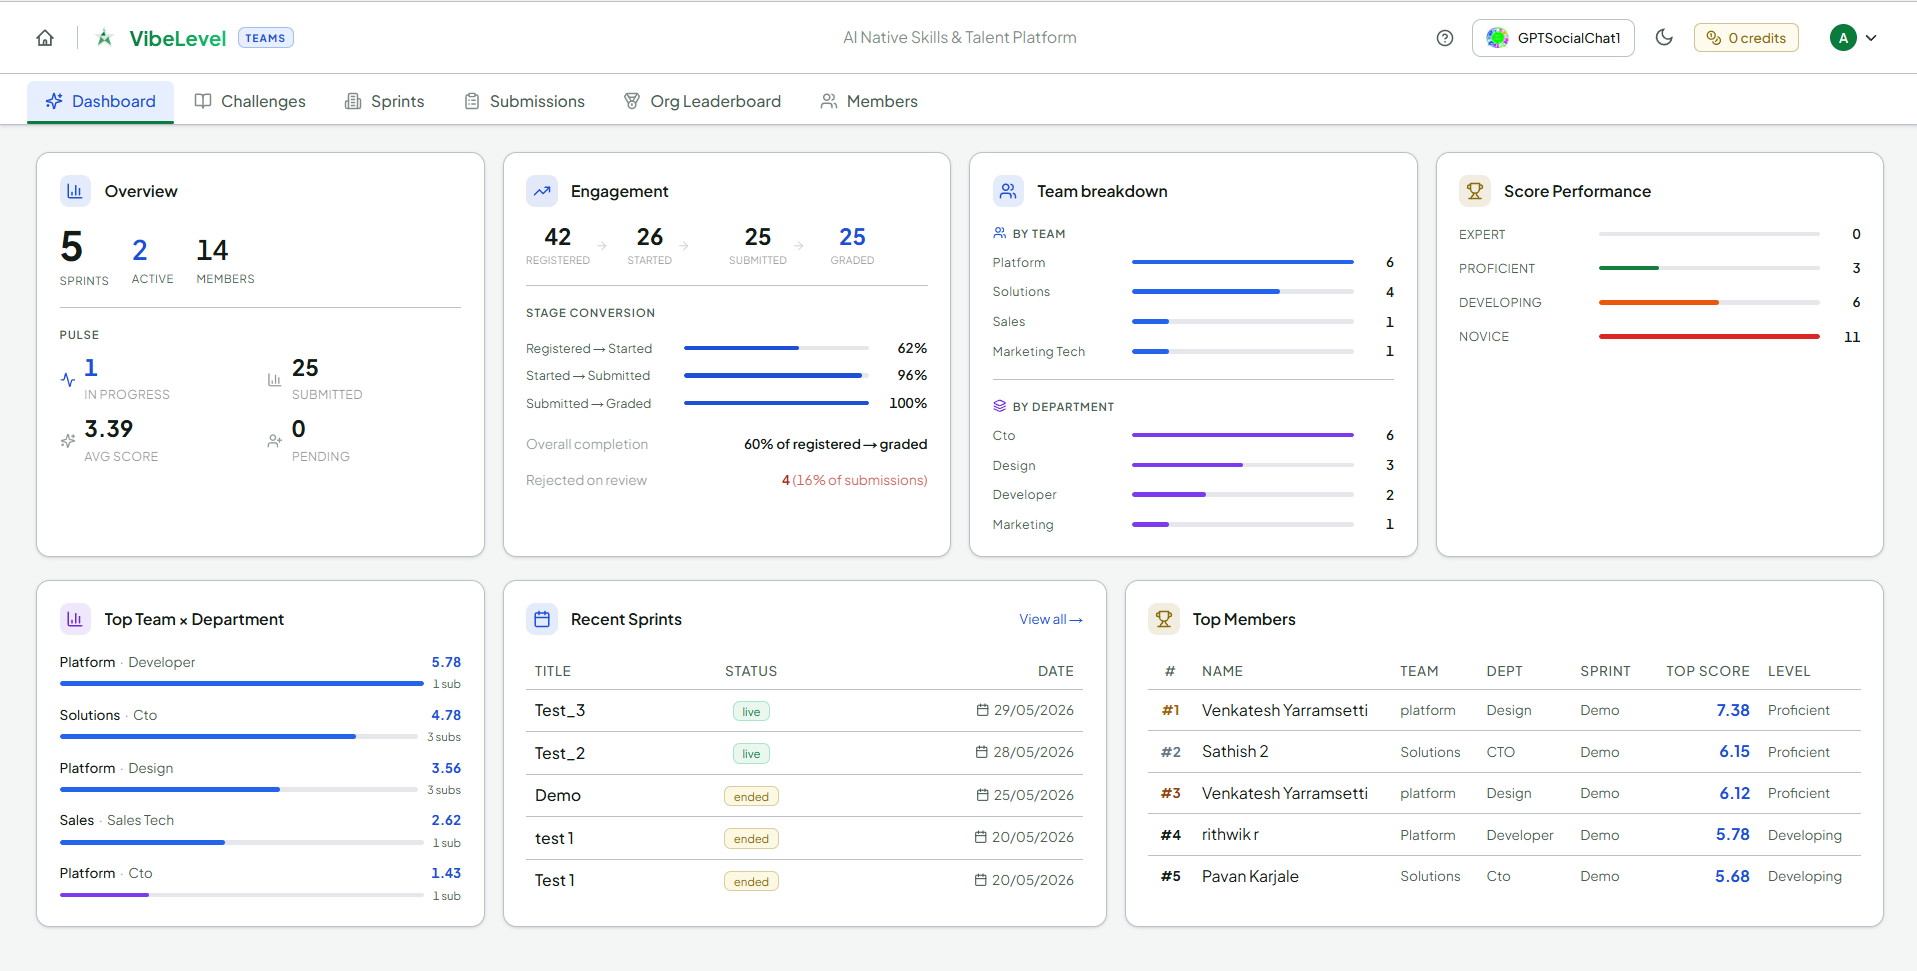Click the VibeLevel star logo
Viewport: 1917px width, 971px height.
104,38
